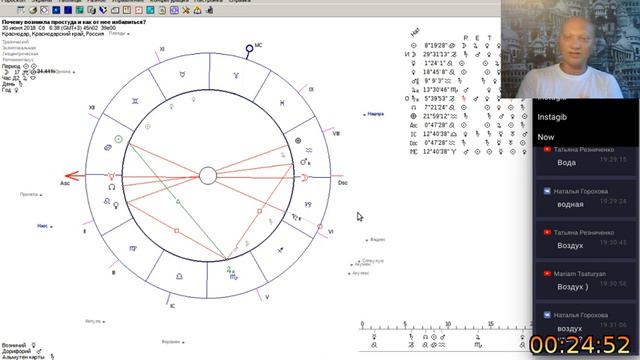This screenshot has width=640, height=360.
Task: Select the Jupiter glyph at the chart bottom
Action: point(230,269)
